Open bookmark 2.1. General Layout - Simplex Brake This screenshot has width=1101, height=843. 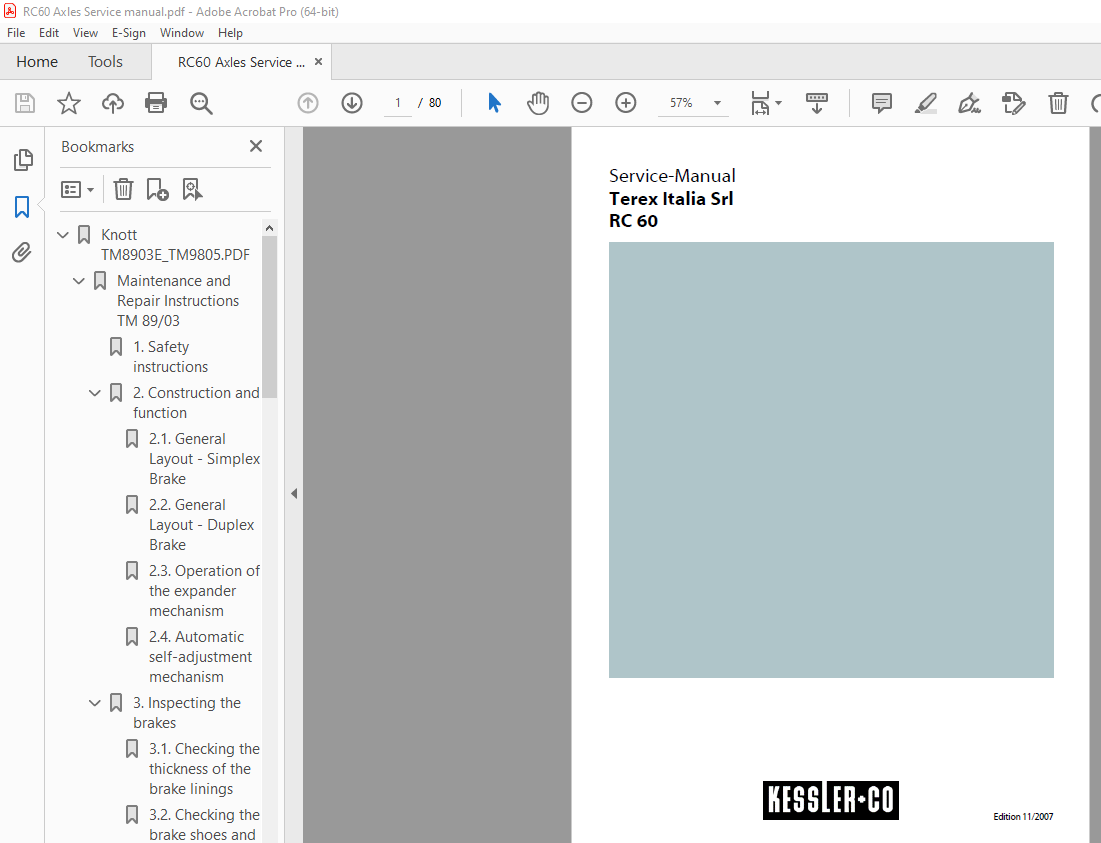[x=204, y=459]
